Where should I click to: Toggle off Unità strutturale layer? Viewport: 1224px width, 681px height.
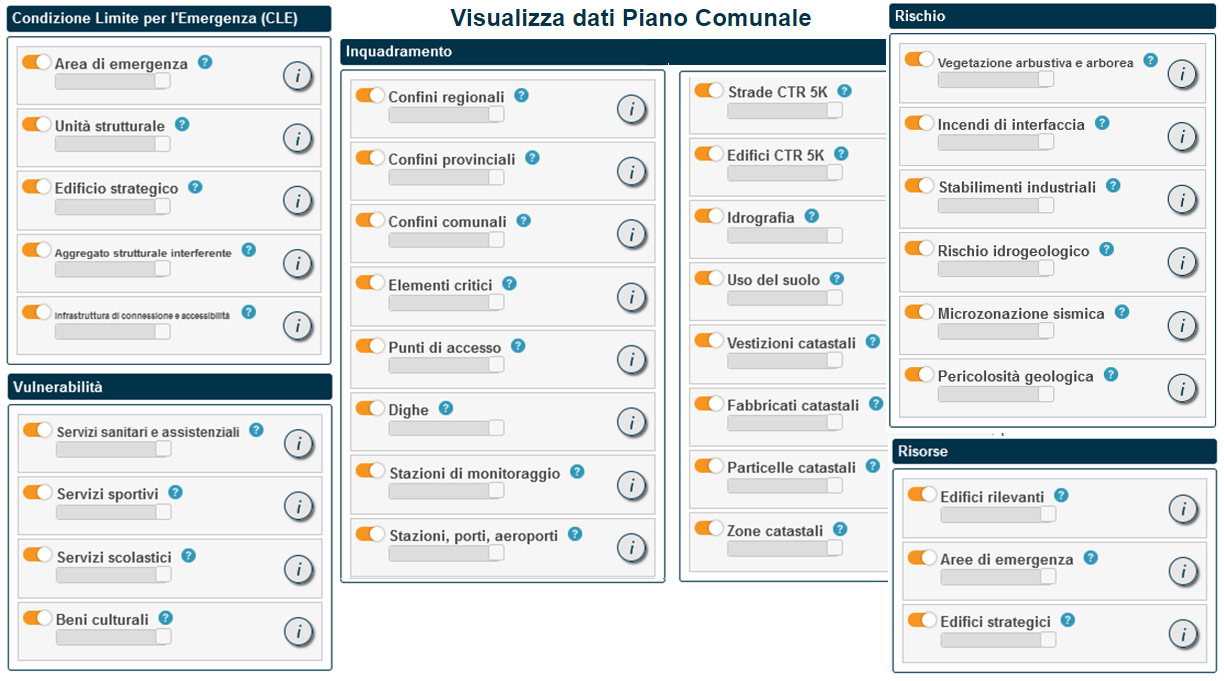(37, 125)
